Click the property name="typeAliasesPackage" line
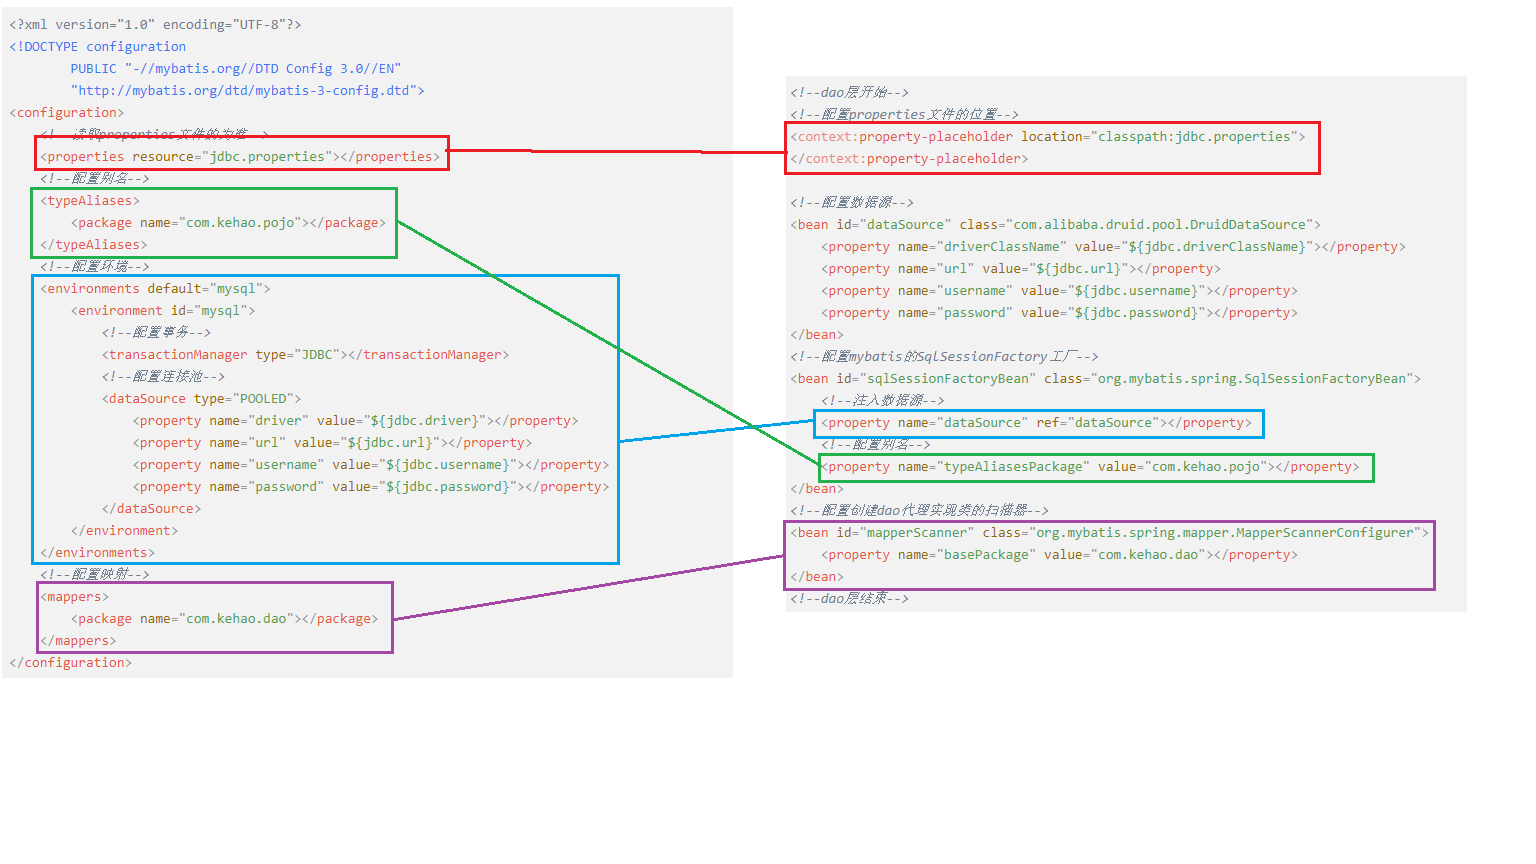 [1090, 466]
